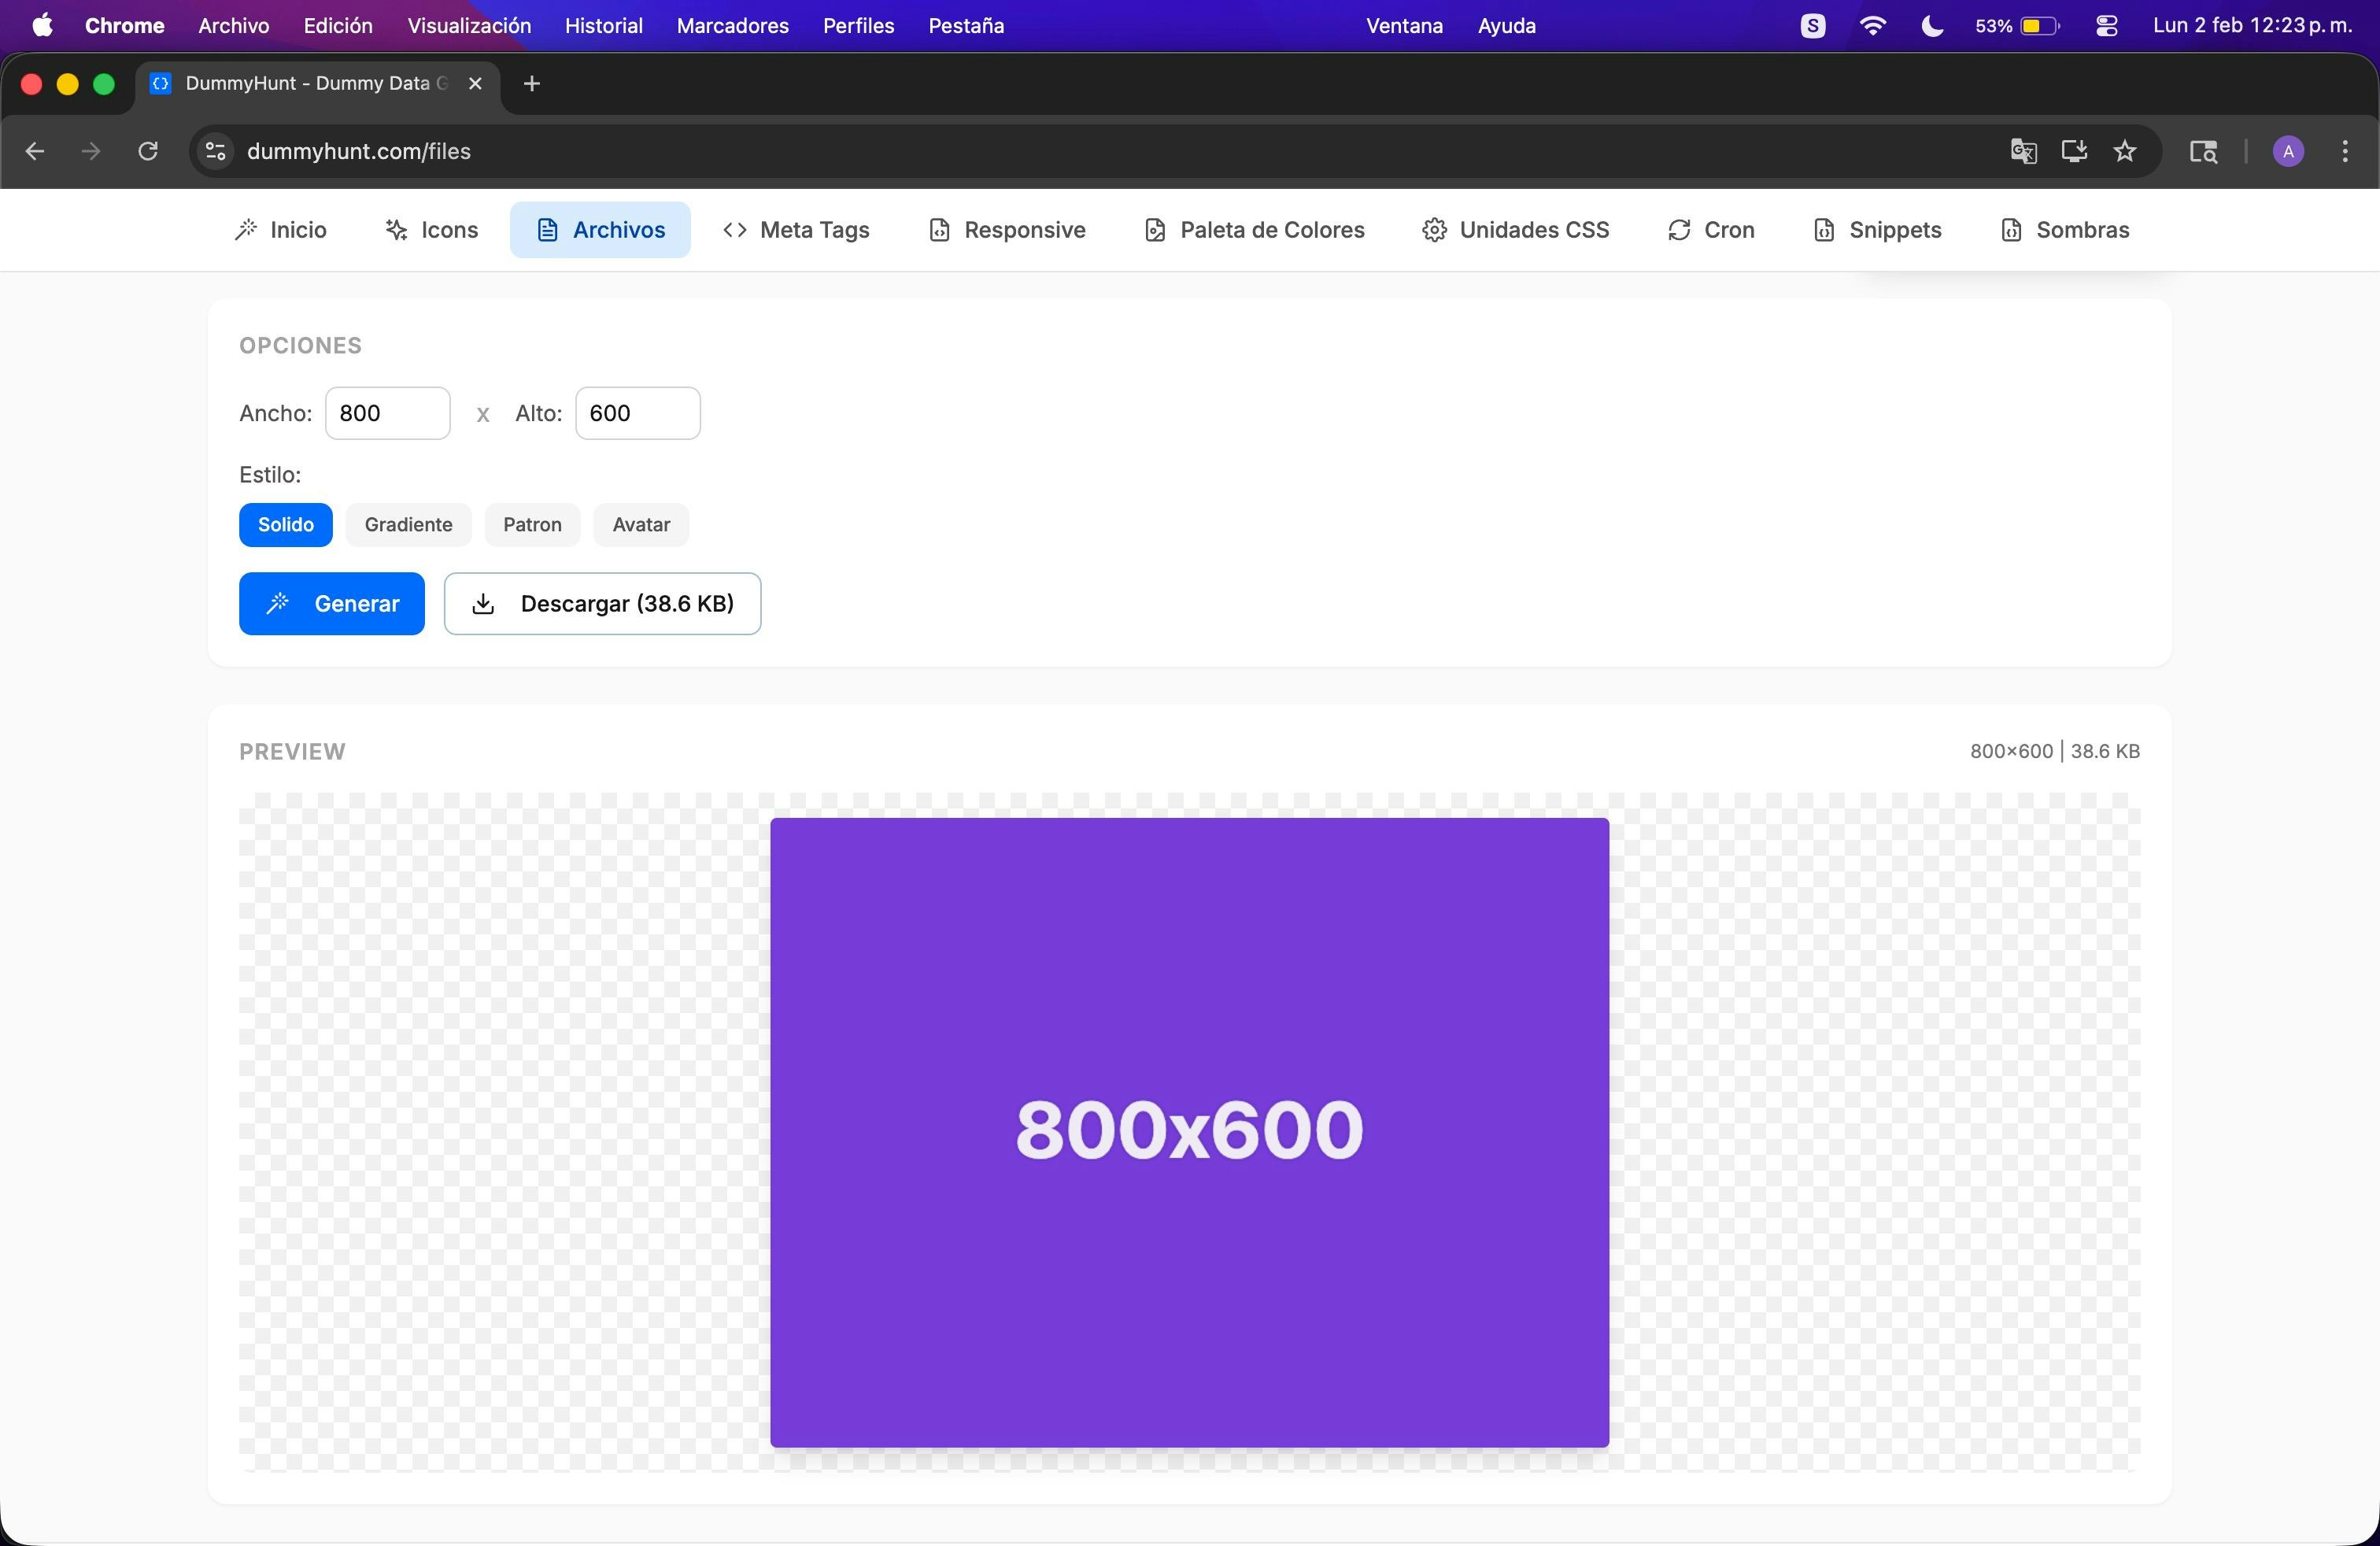Screen dimensions: 2380x1546
Task: Open the site information icon beside URL
Action: (215, 151)
